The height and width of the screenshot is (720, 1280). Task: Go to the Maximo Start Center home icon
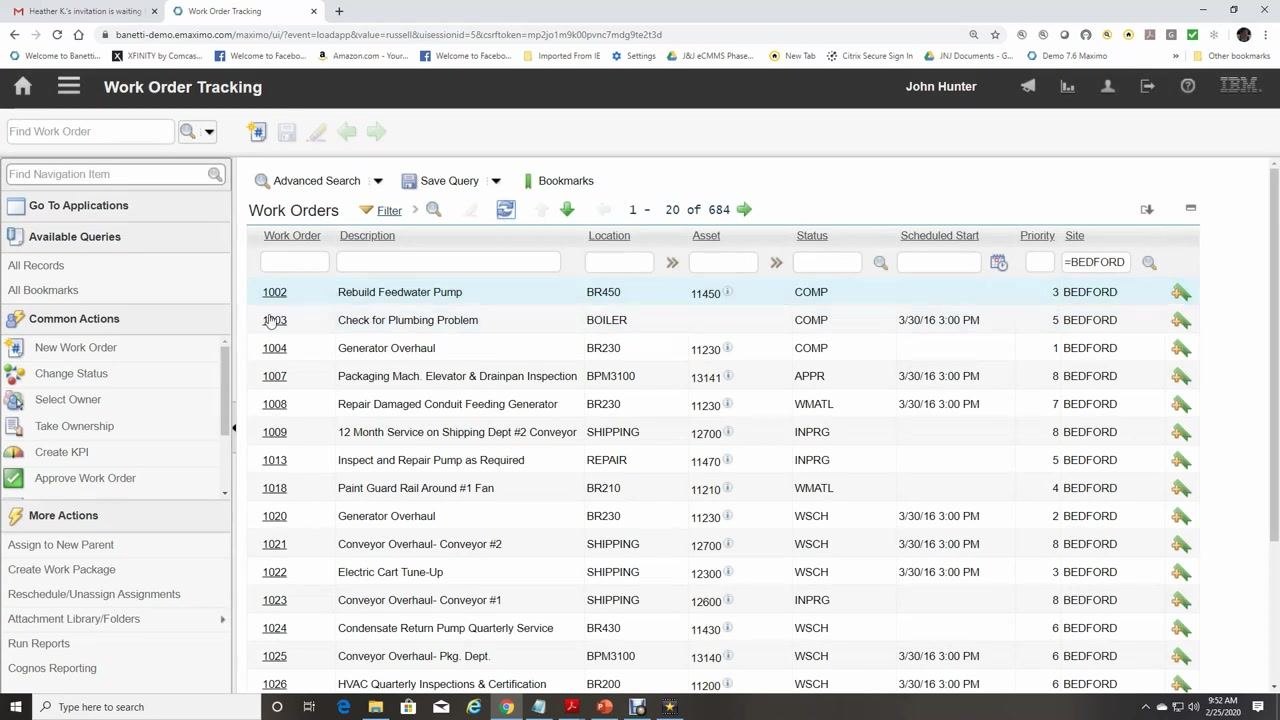click(23, 87)
